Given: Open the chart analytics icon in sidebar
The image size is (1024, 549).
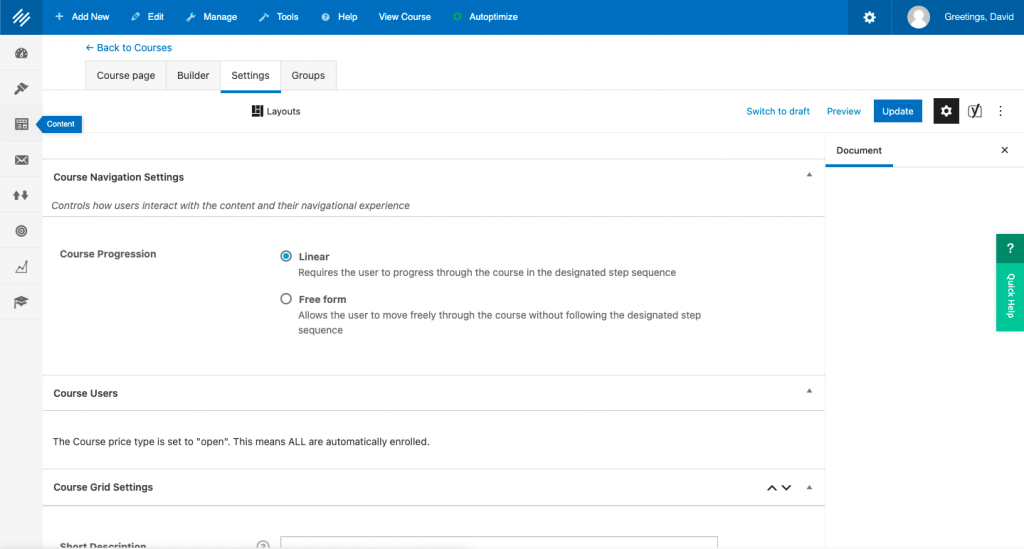Looking at the screenshot, I should tap(21, 267).
